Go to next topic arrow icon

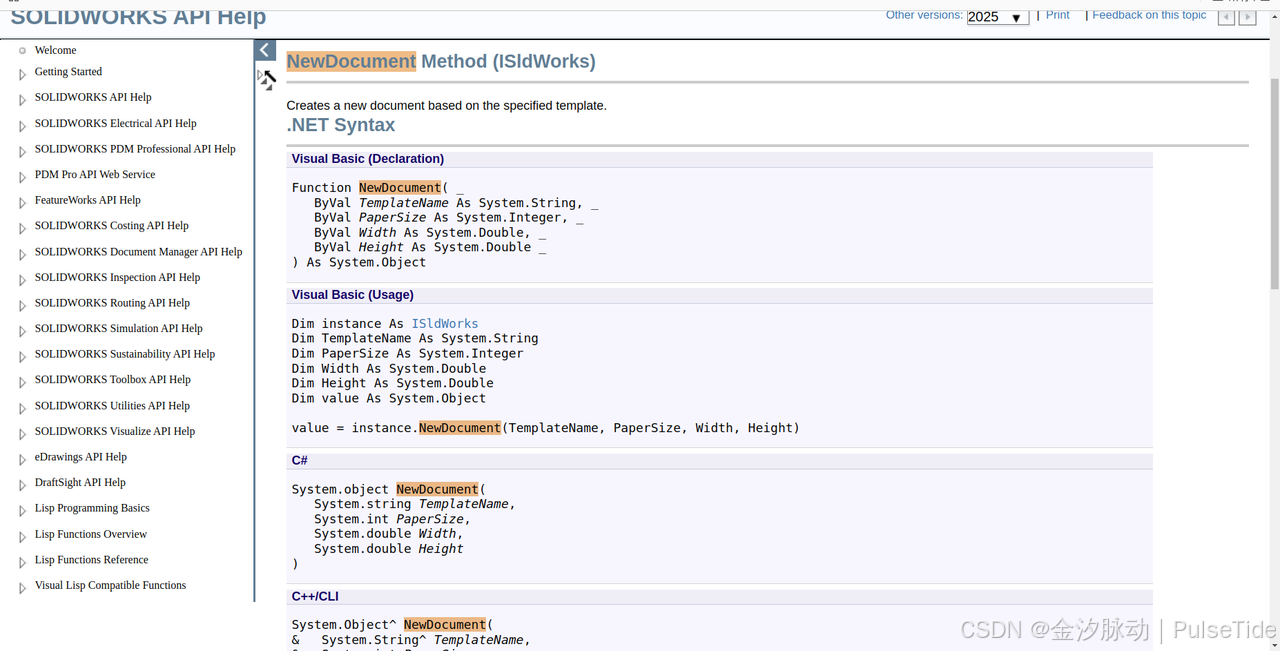(x=1247, y=17)
